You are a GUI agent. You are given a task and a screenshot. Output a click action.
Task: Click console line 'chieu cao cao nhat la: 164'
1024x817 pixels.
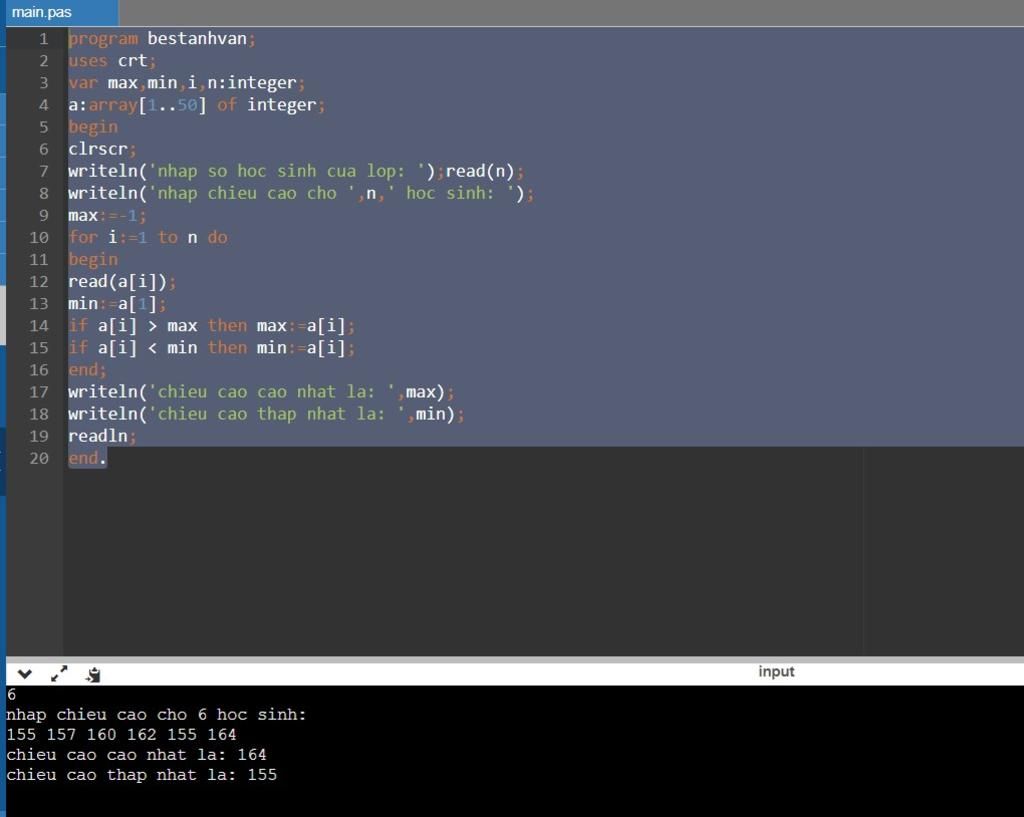coord(136,755)
